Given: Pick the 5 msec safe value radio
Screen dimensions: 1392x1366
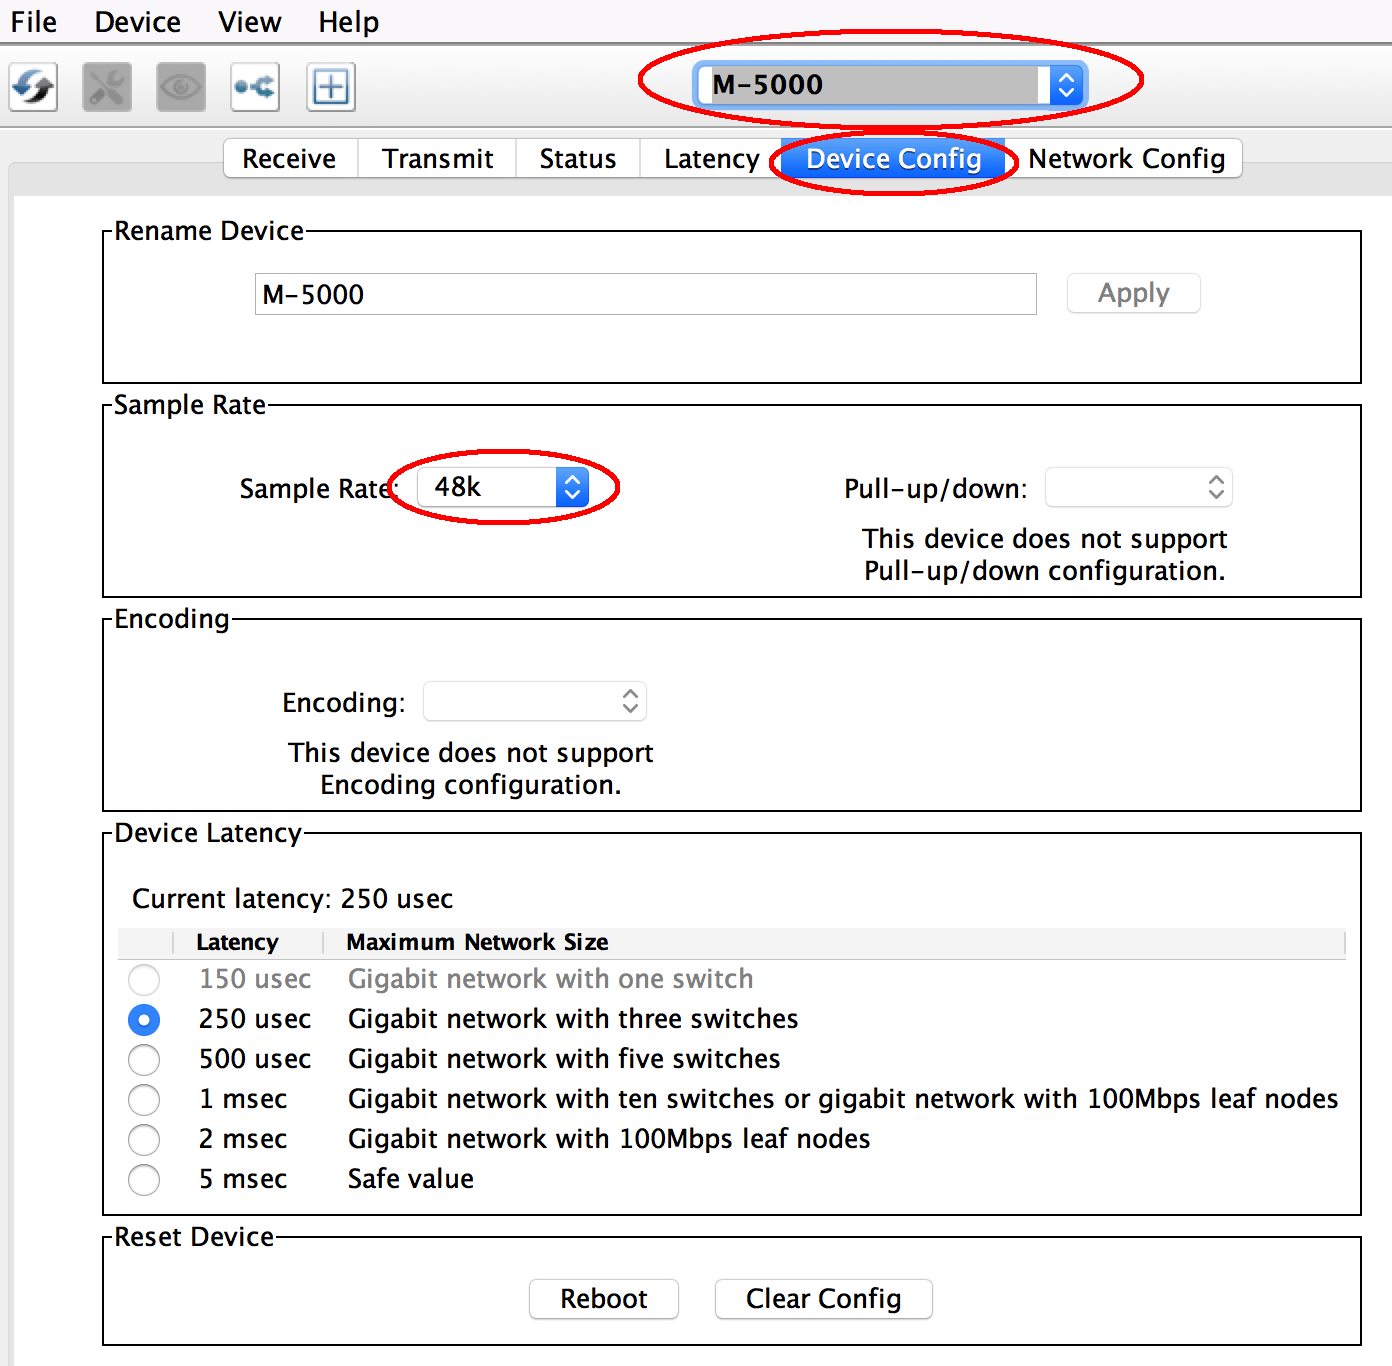Looking at the screenshot, I should 144,1179.
